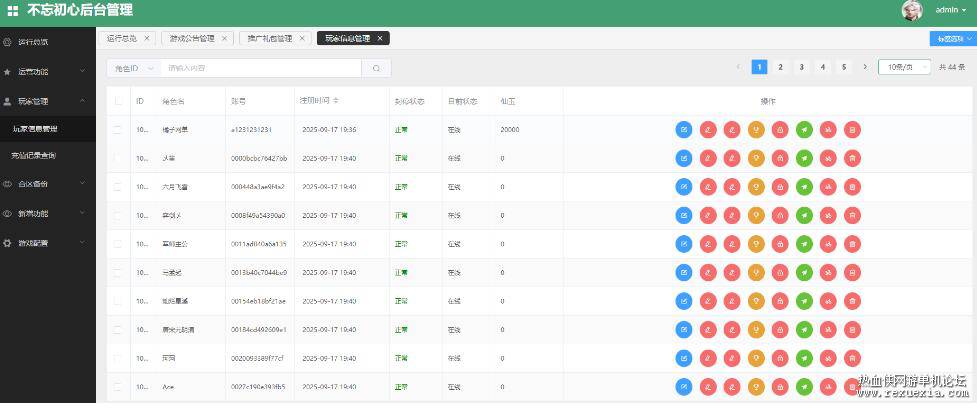Image resolution: width=977 pixels, height=408 pixels.
Task: Go to page 3
Action: (801, 67)
